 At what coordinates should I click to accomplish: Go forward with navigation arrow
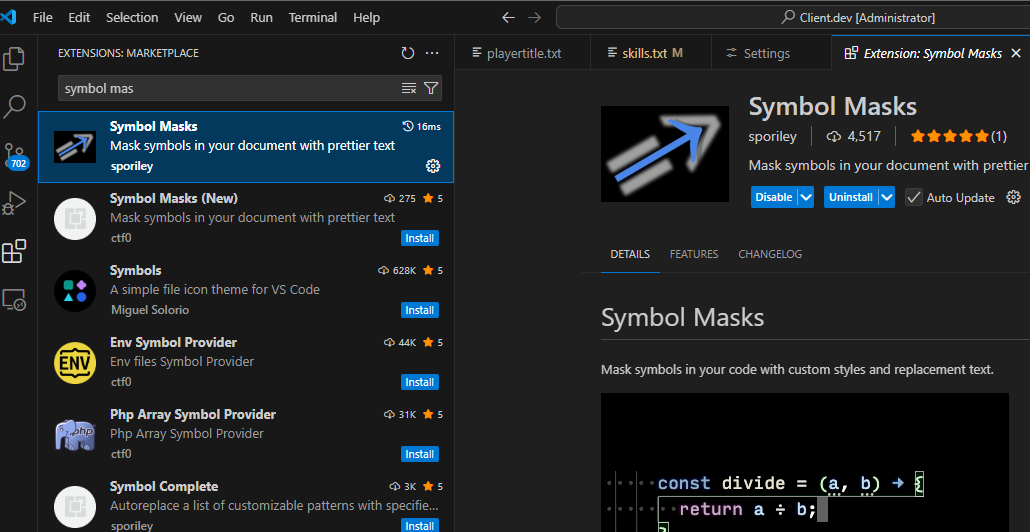coord(535,18)
